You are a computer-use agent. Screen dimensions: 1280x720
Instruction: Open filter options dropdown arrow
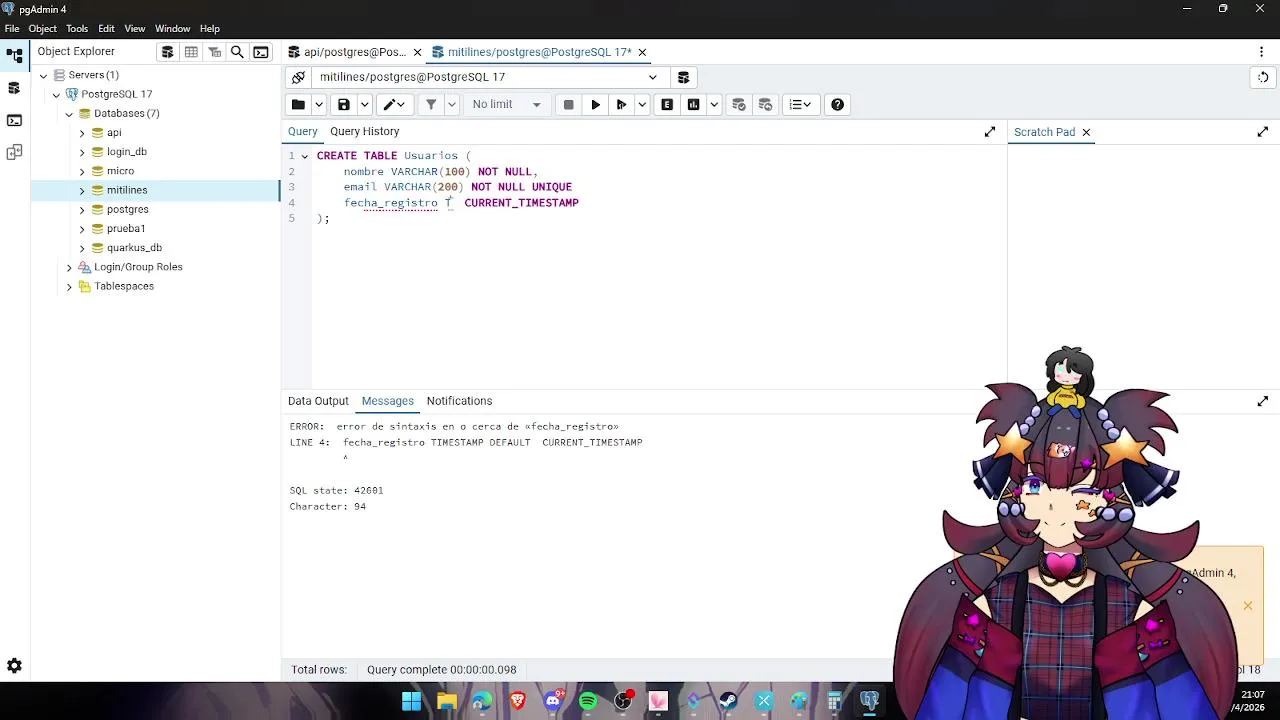pos(452,104)
